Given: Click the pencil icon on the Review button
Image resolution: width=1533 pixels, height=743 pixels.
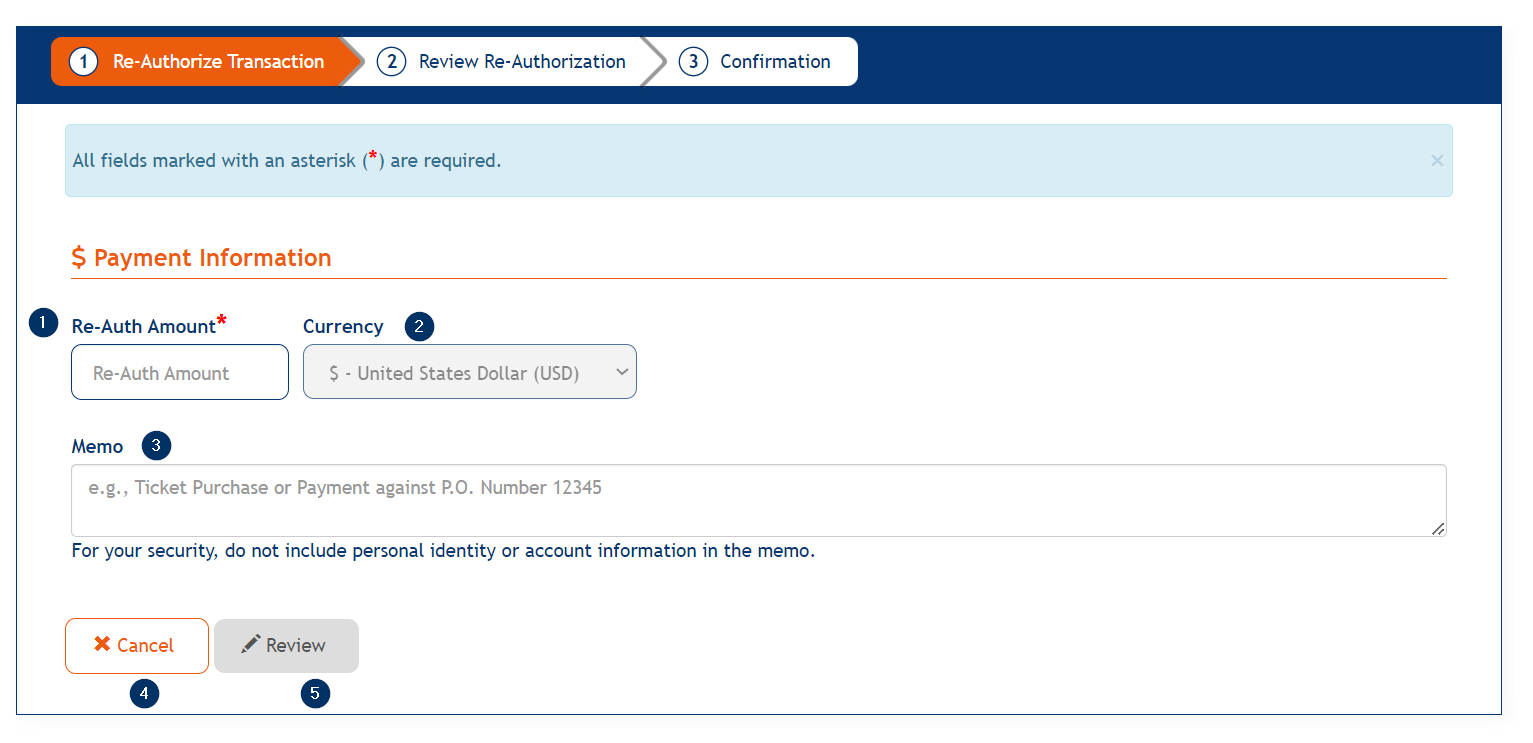Looking at the screenshot, I should (x=251, y=645).
